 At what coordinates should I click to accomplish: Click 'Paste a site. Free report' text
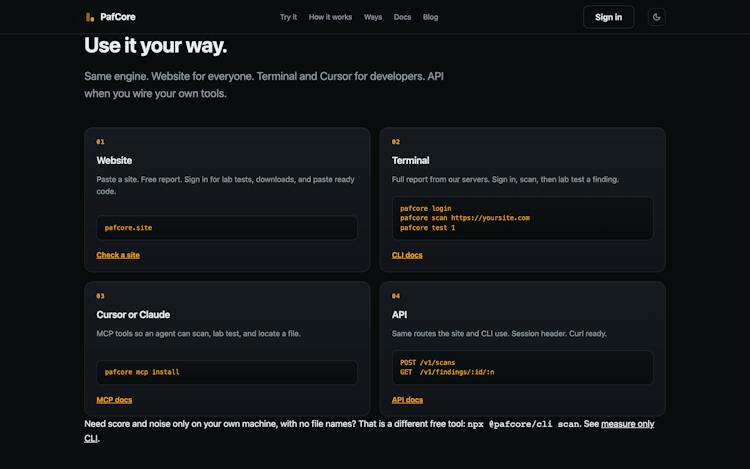tap(225, 185)
